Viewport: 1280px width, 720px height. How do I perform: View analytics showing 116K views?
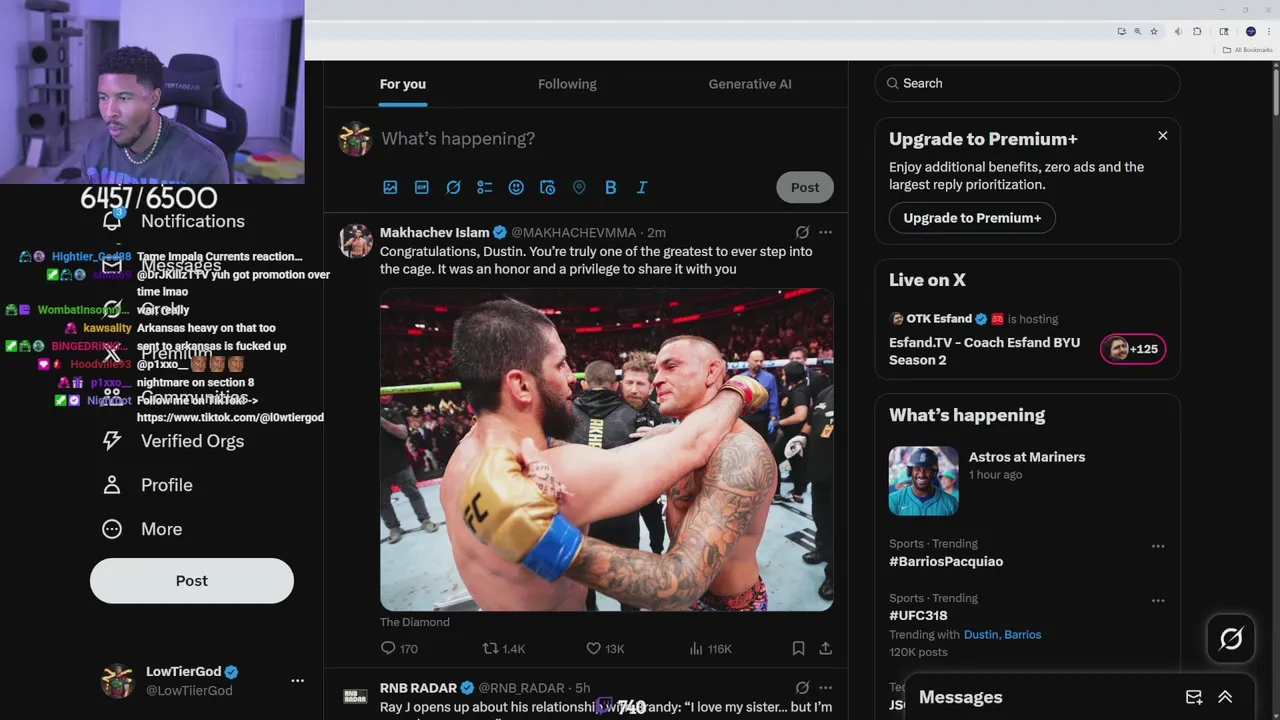710,649
